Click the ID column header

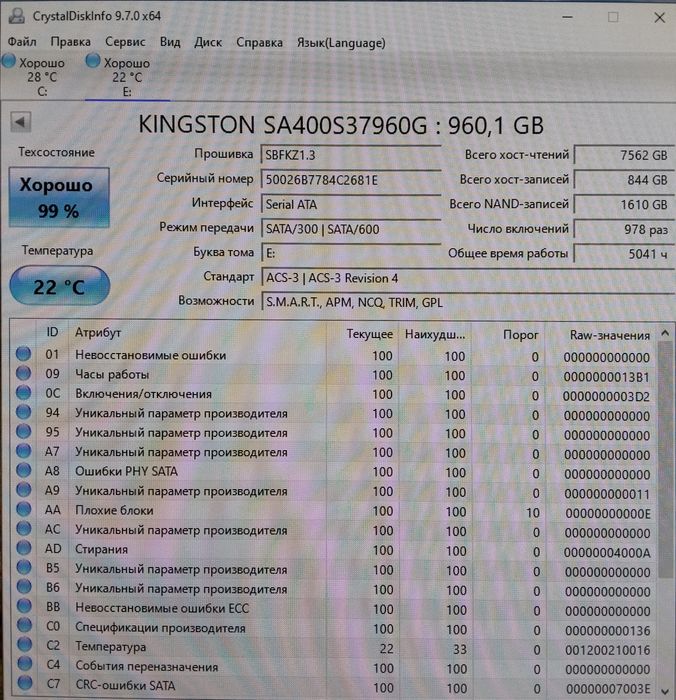(52, 332)
